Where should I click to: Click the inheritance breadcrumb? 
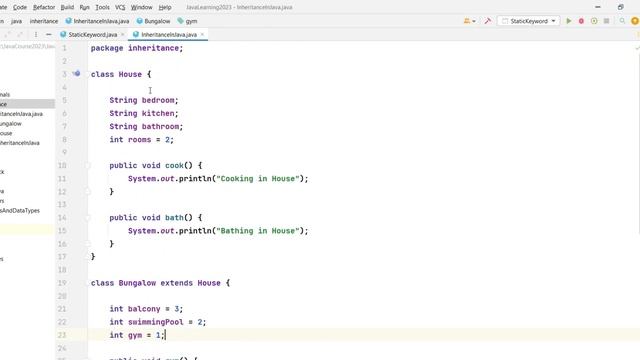[44, 21]
